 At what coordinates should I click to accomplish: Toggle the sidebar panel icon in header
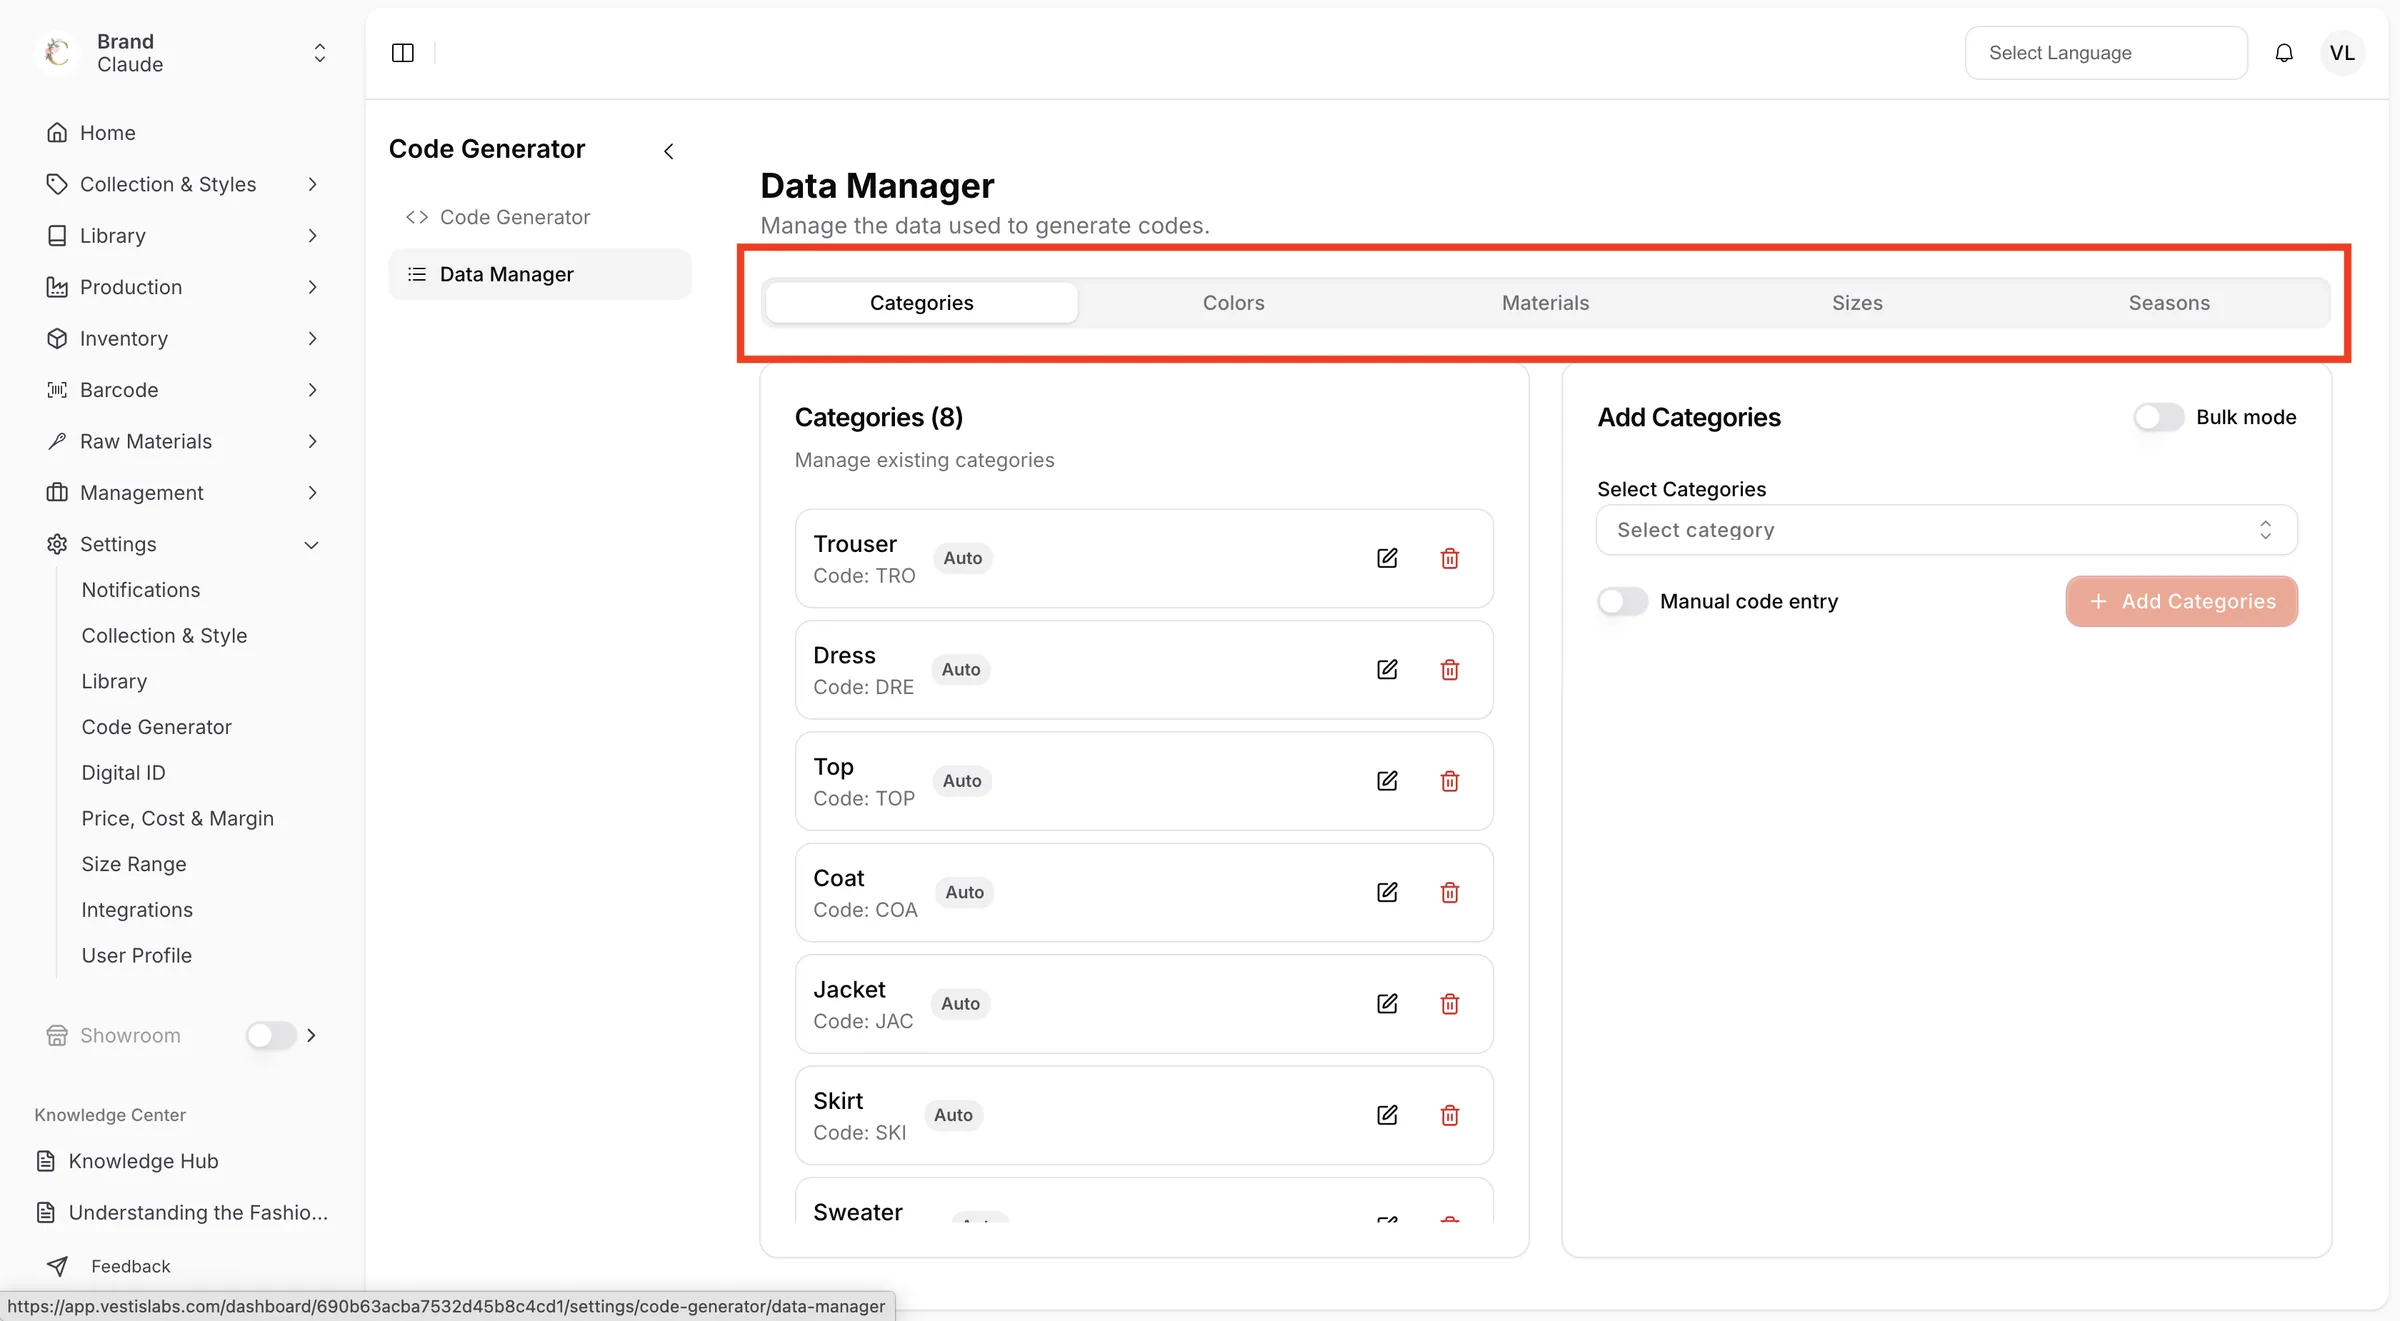403,53
